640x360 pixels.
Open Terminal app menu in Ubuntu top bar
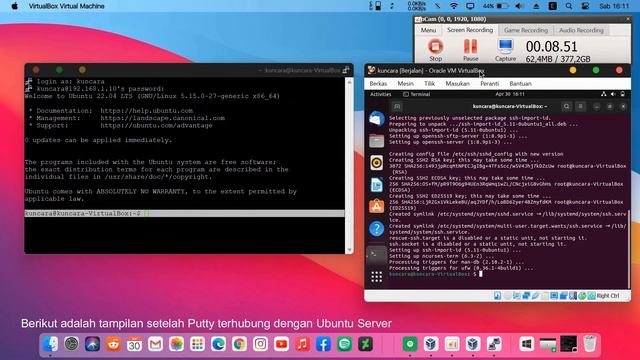click(417, 94)
